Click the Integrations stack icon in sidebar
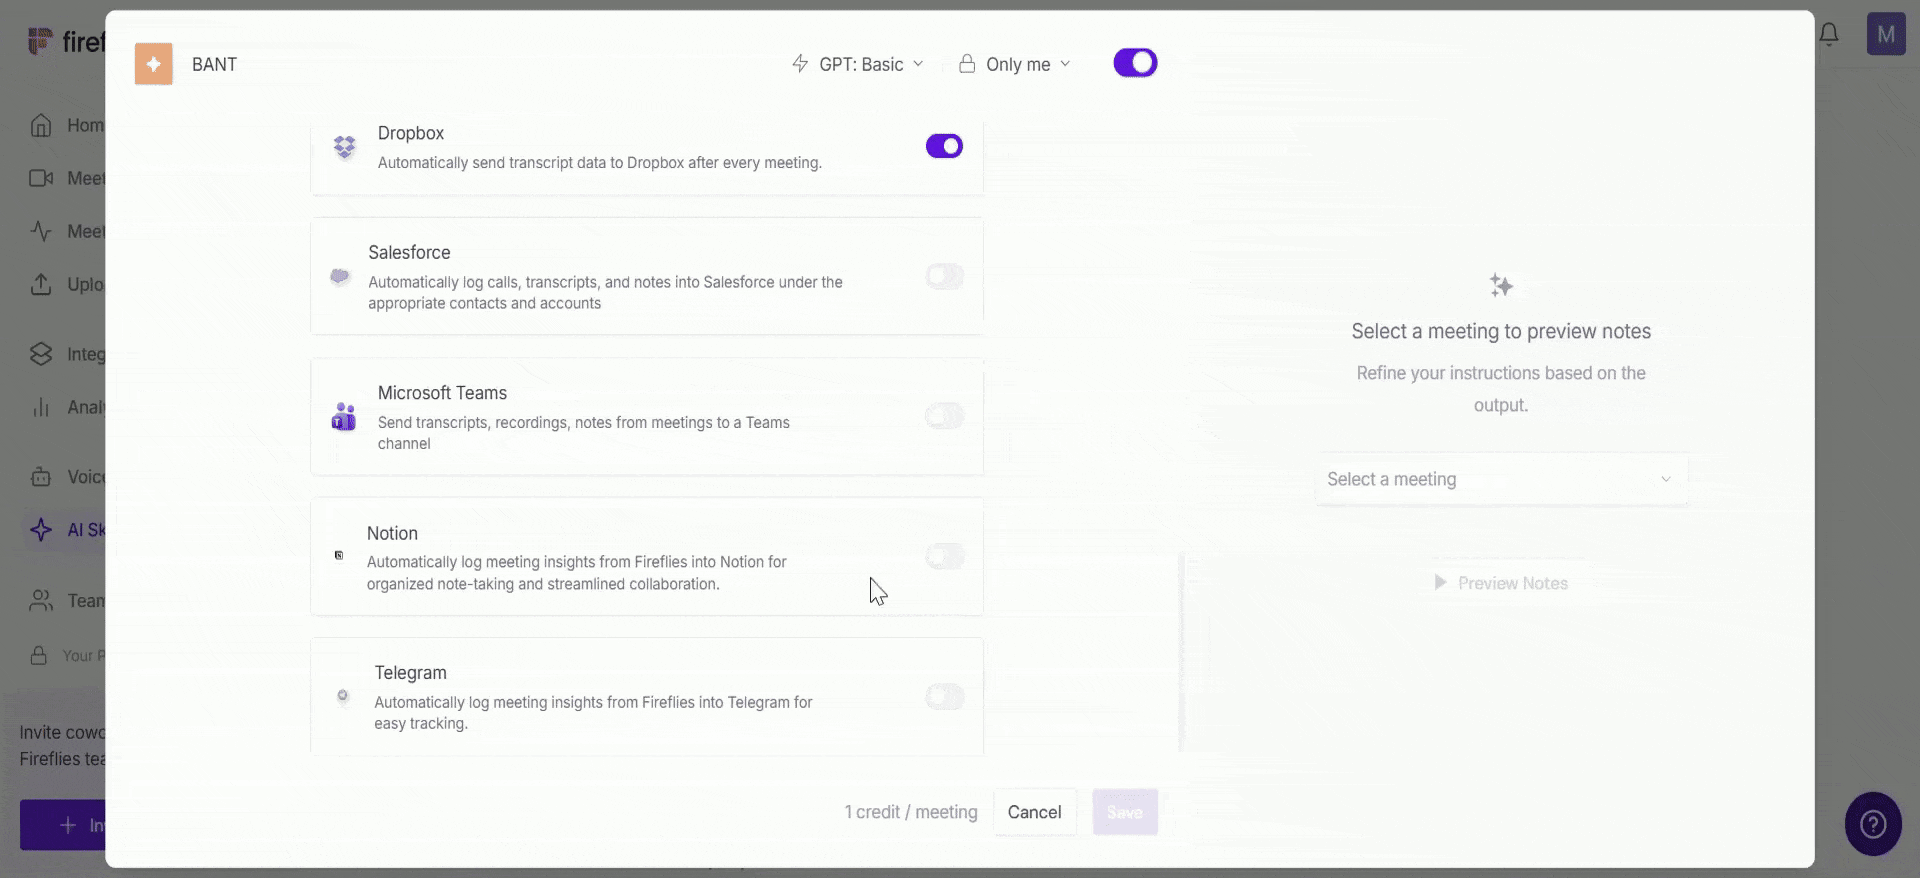Image resolution: width=1920 pixels, height=878 pixels. (41, 354)
